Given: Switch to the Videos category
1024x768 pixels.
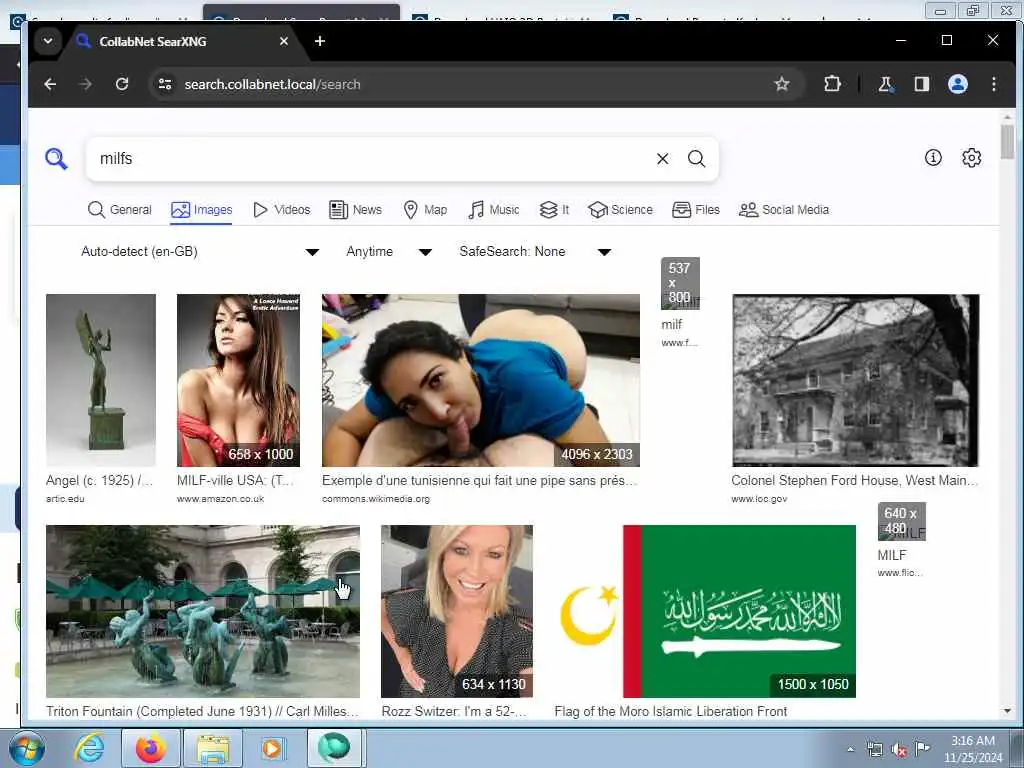Looking at the screenshot, I should click(x=281, y=210).
